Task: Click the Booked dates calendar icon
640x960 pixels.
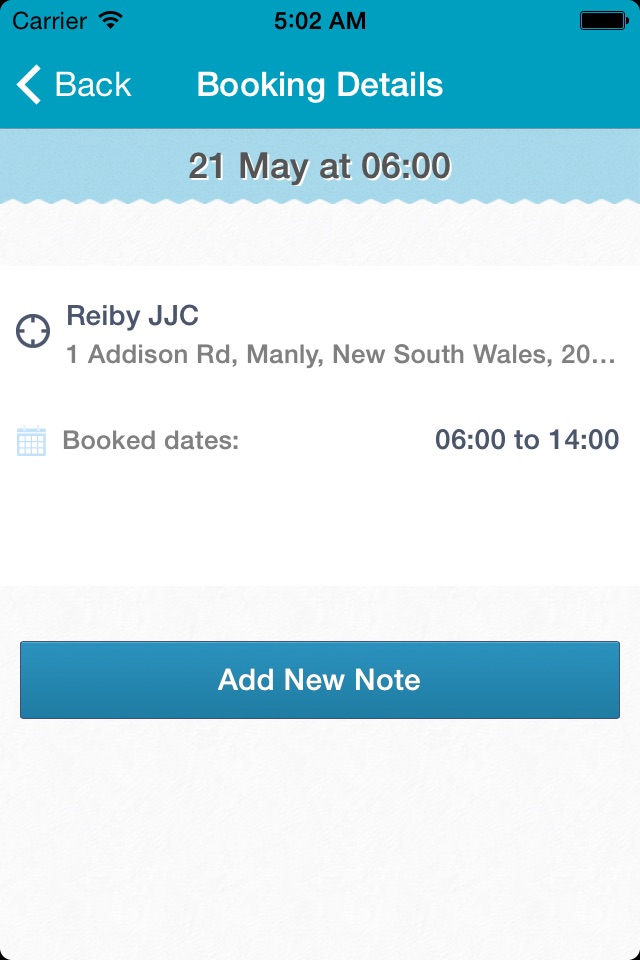Action: (x=31, y=441)
